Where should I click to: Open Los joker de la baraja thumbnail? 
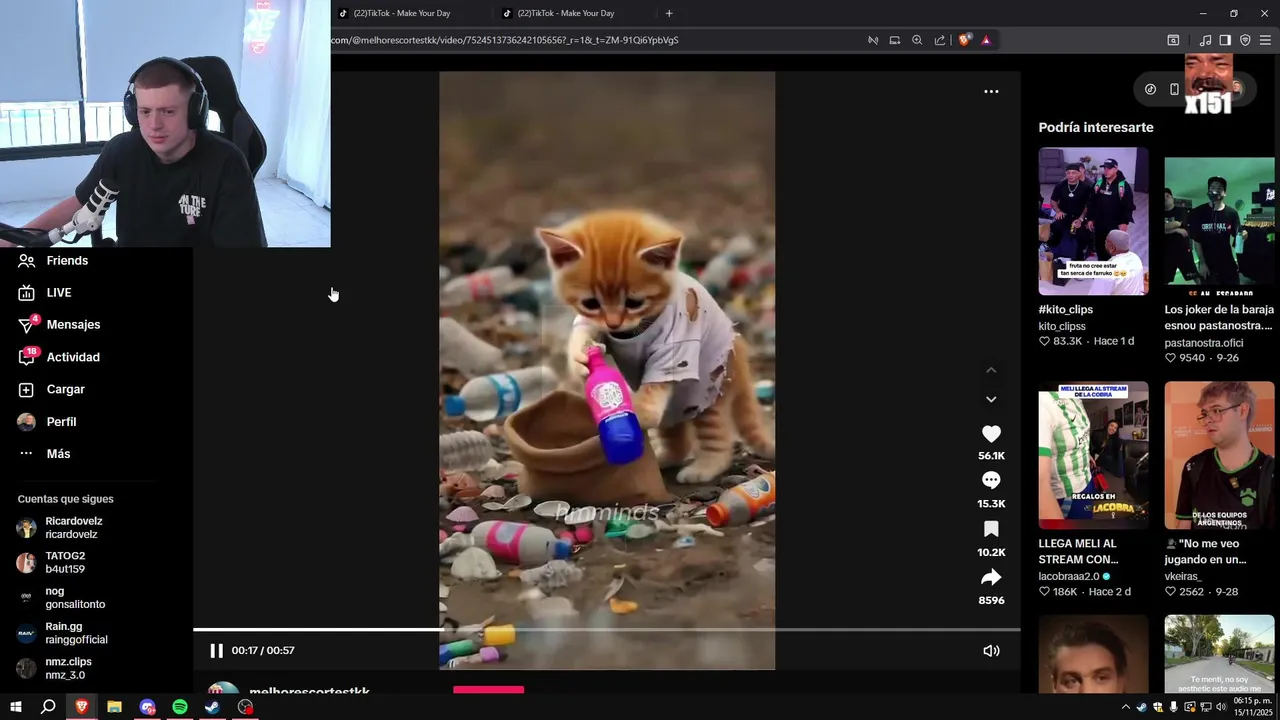pos(1219,221)
